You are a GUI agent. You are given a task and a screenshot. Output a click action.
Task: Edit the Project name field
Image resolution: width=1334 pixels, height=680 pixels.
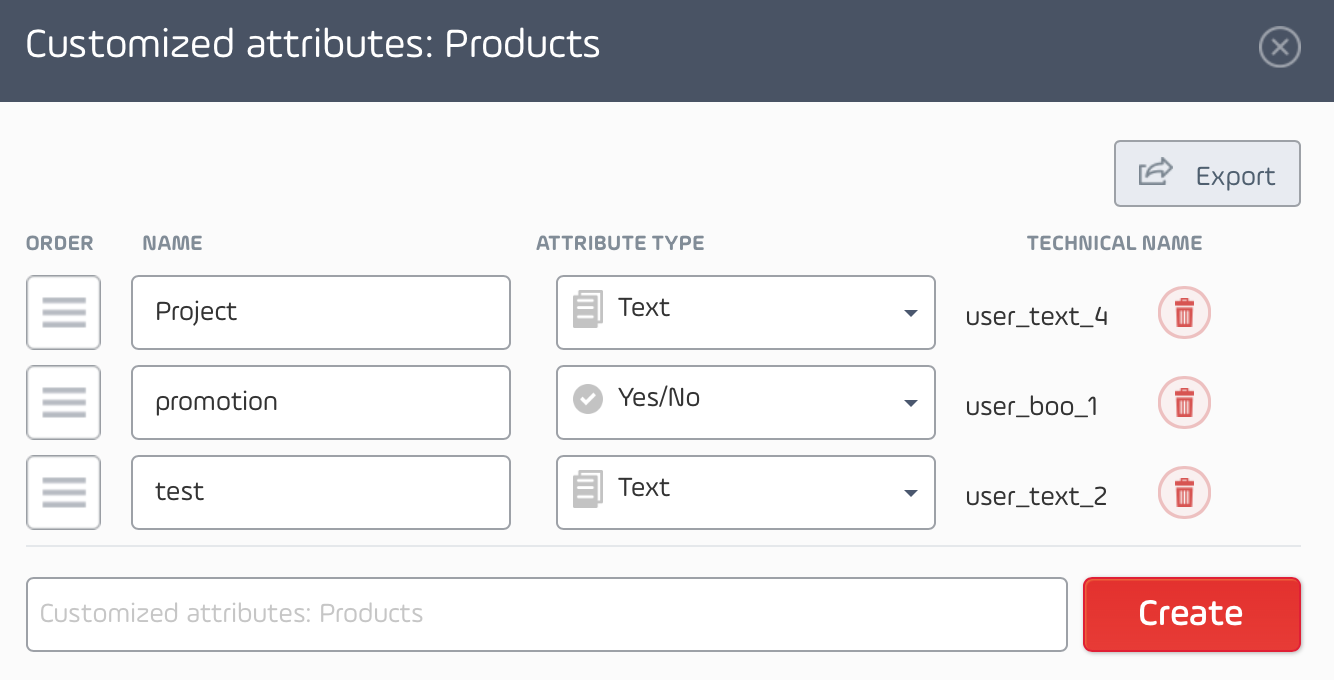(x=321, y=313)
